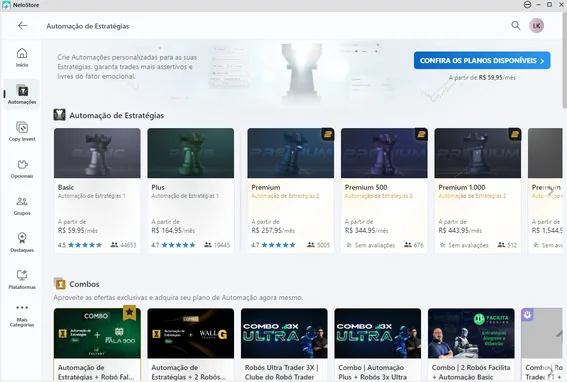The height and width of the screenshot is (382, 567).
Task: Click the orange icon beside Combos heading
Action: tap(60, 284)
